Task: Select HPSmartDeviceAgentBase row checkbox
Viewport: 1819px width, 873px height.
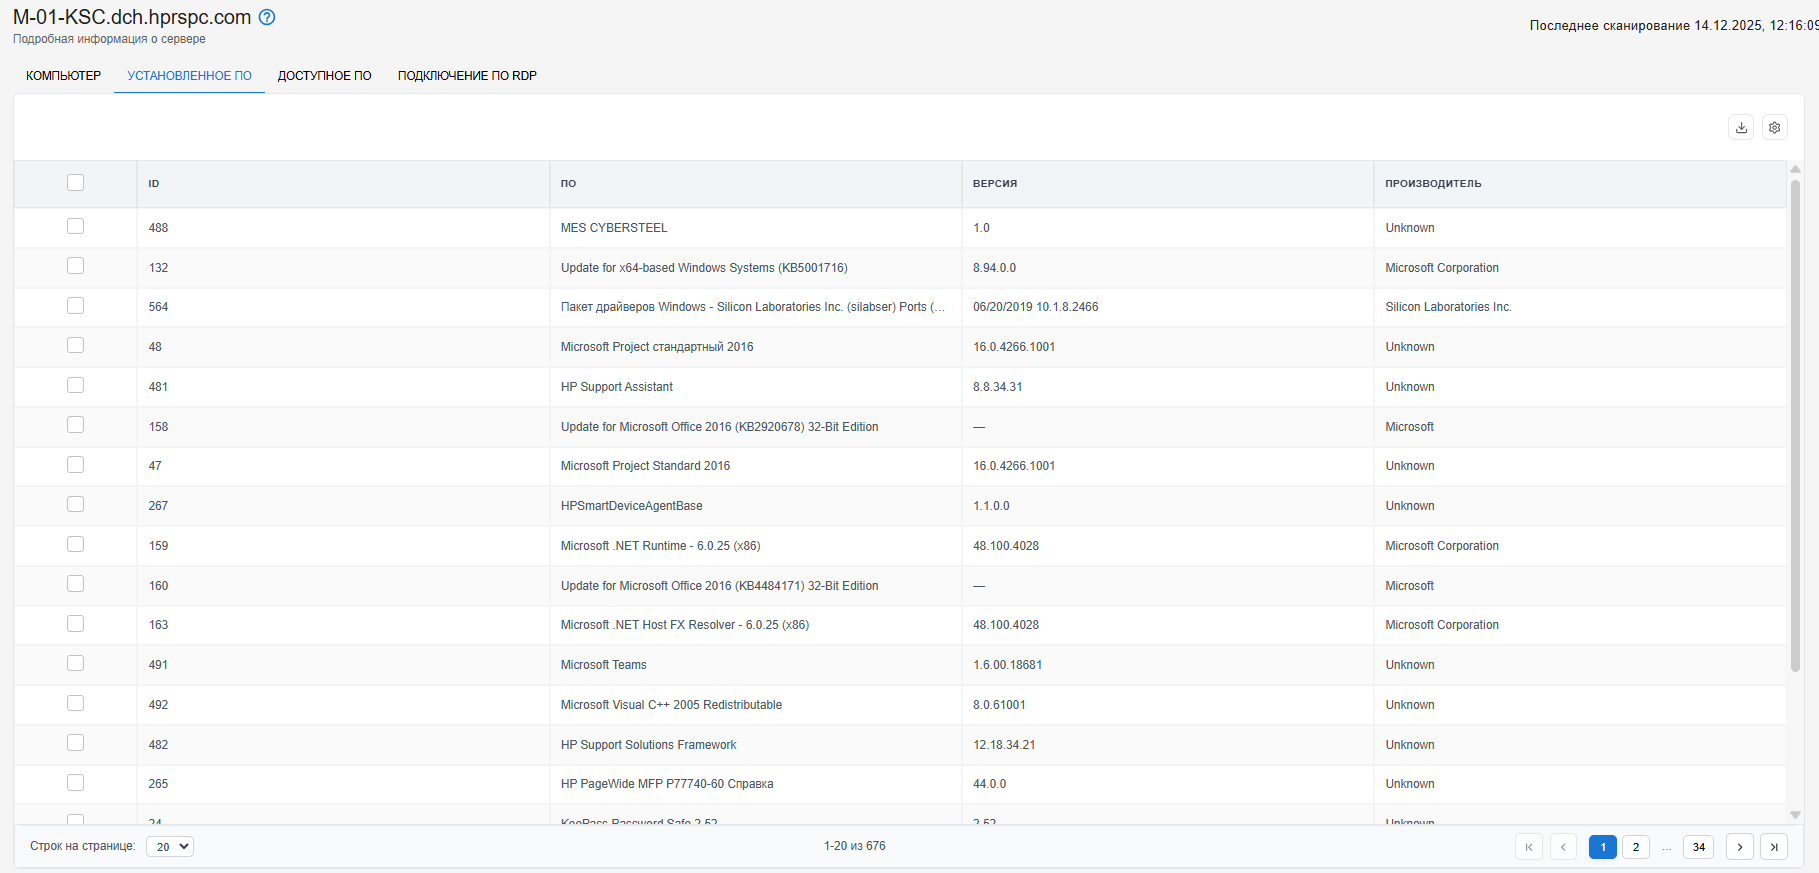Action: click(x=75, y=505)
